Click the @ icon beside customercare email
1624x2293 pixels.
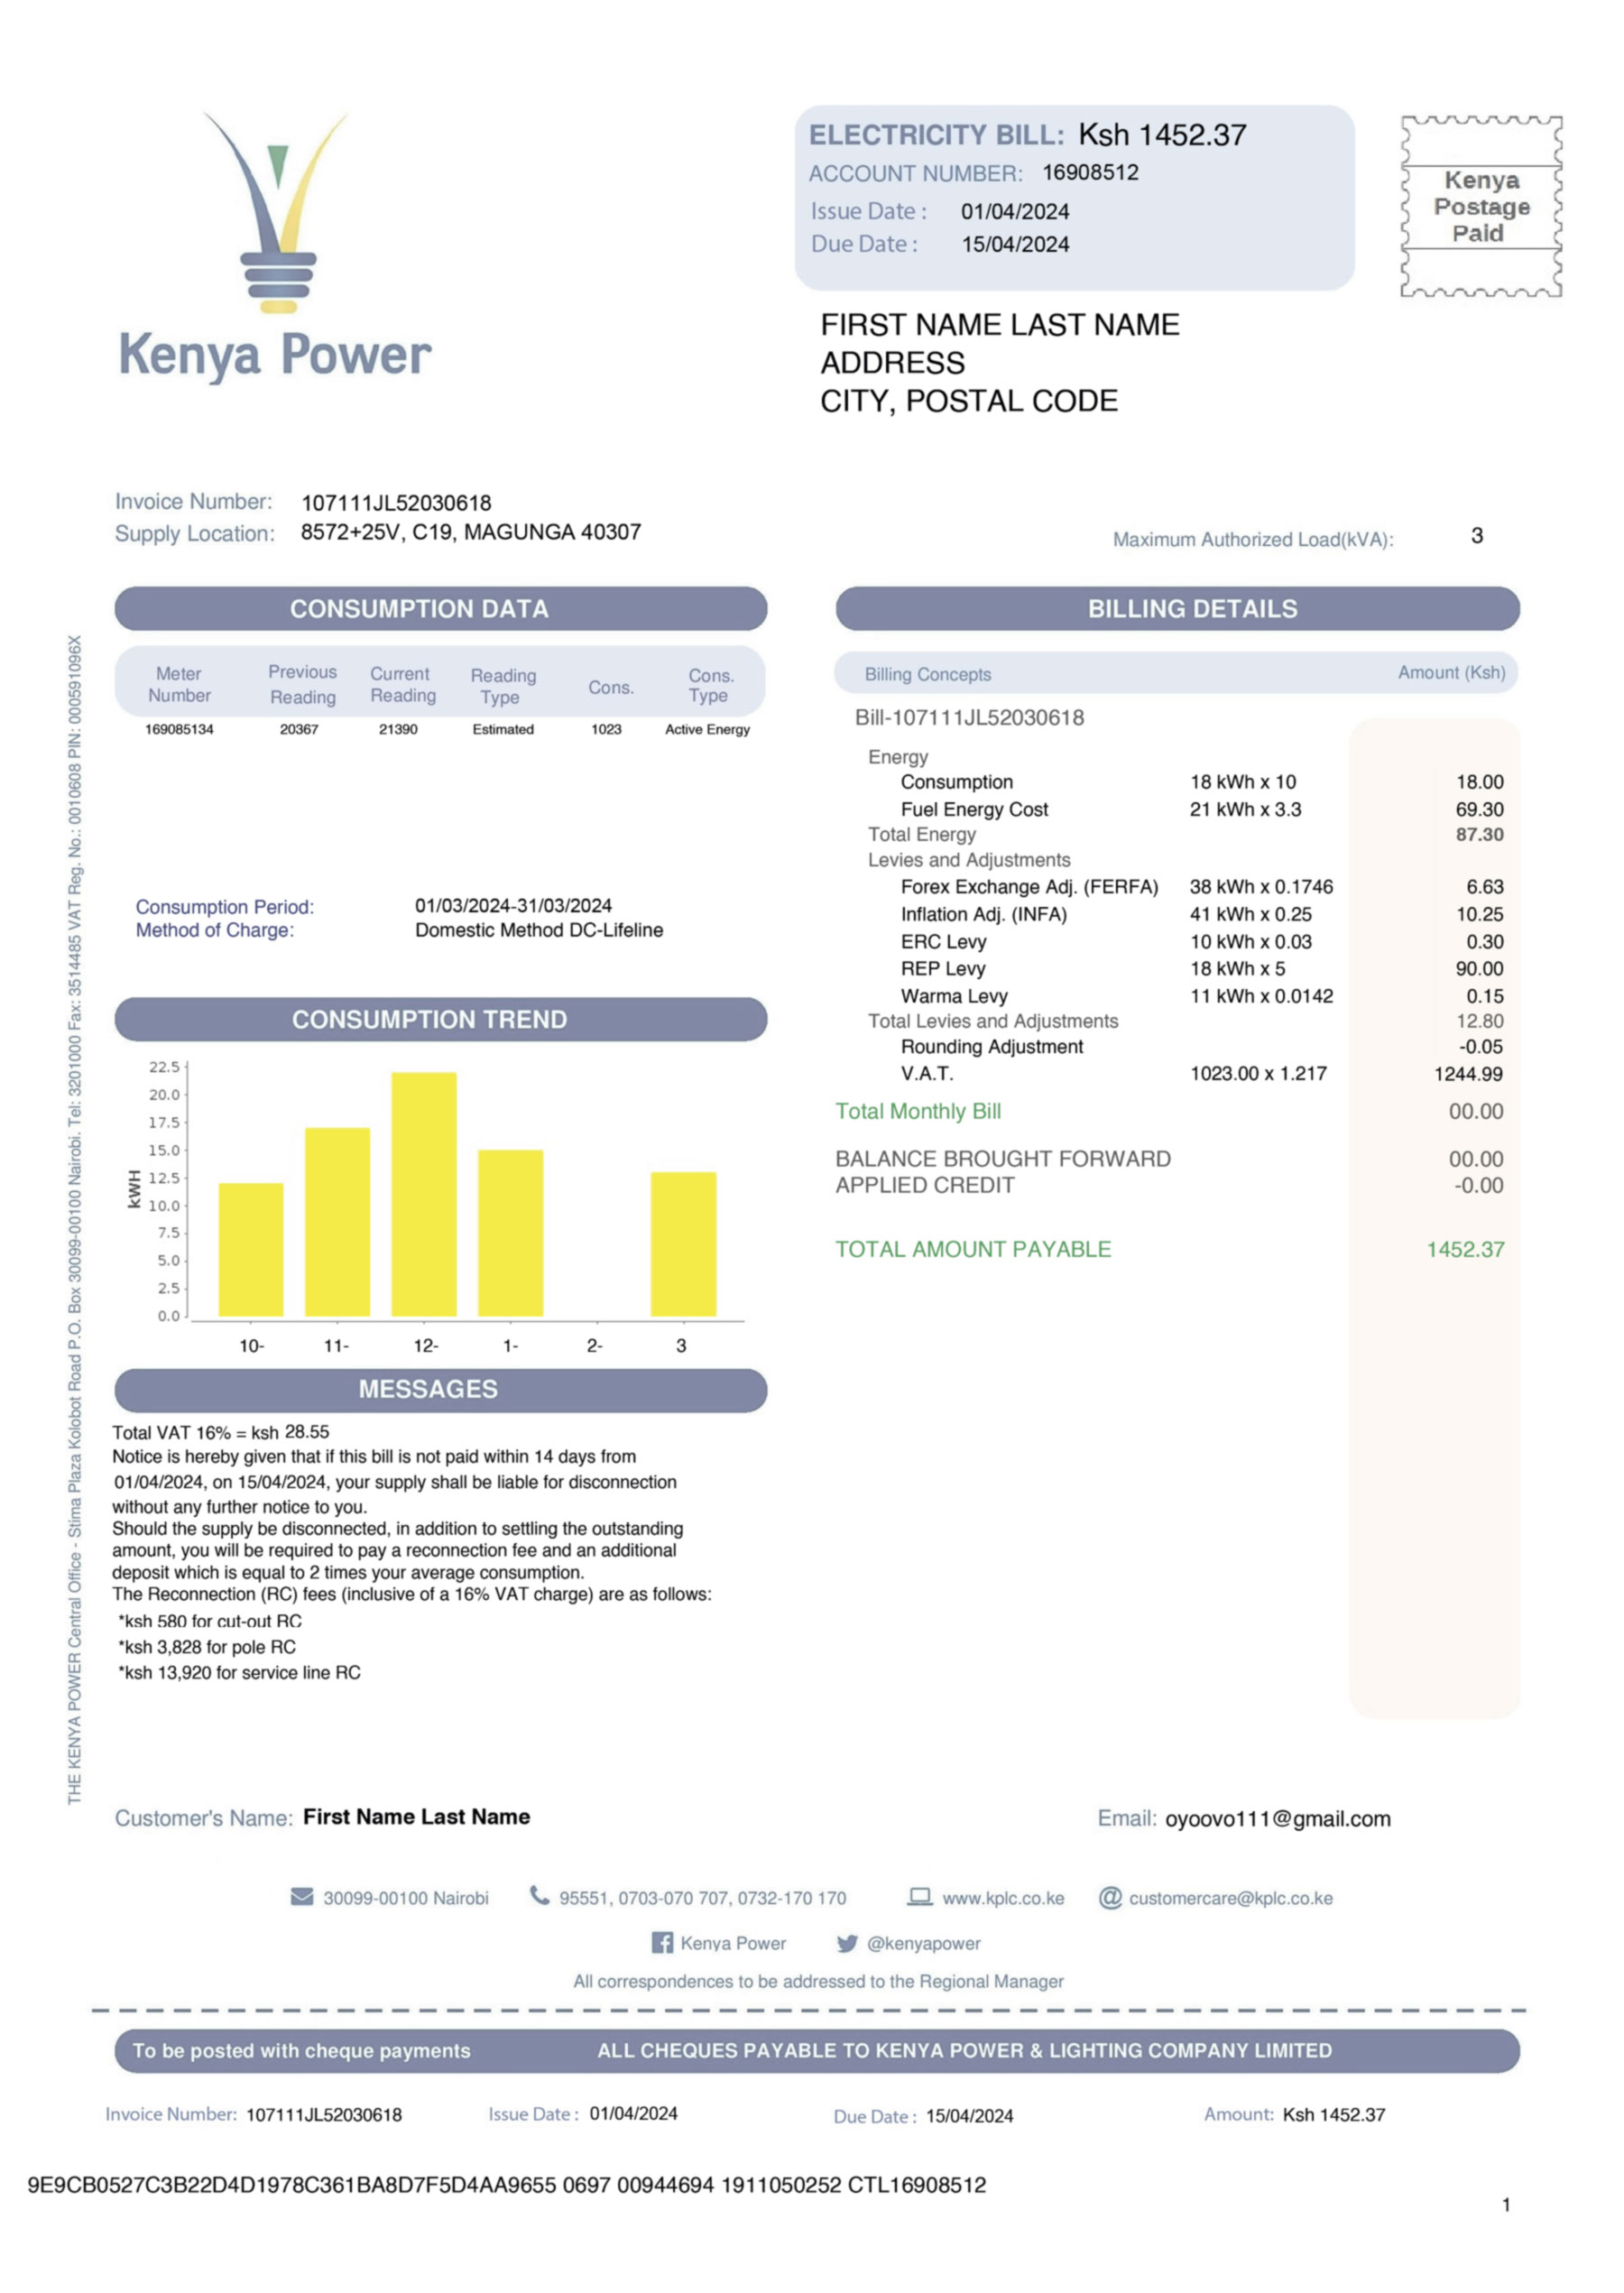tap(1109, 1897)
